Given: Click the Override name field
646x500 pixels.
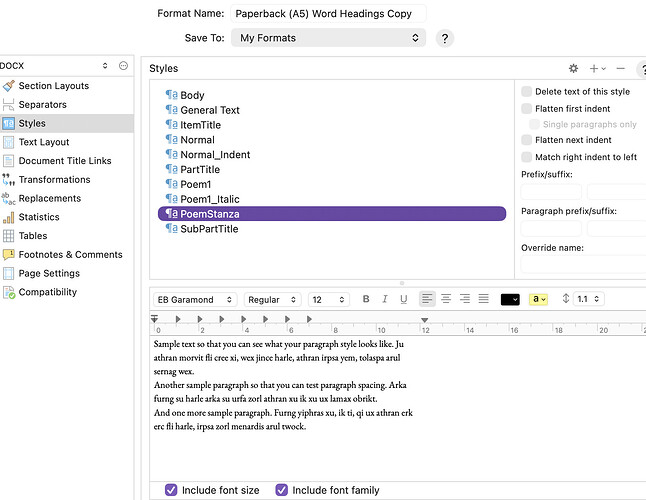Looking at the screenshot, I should 583,264.
